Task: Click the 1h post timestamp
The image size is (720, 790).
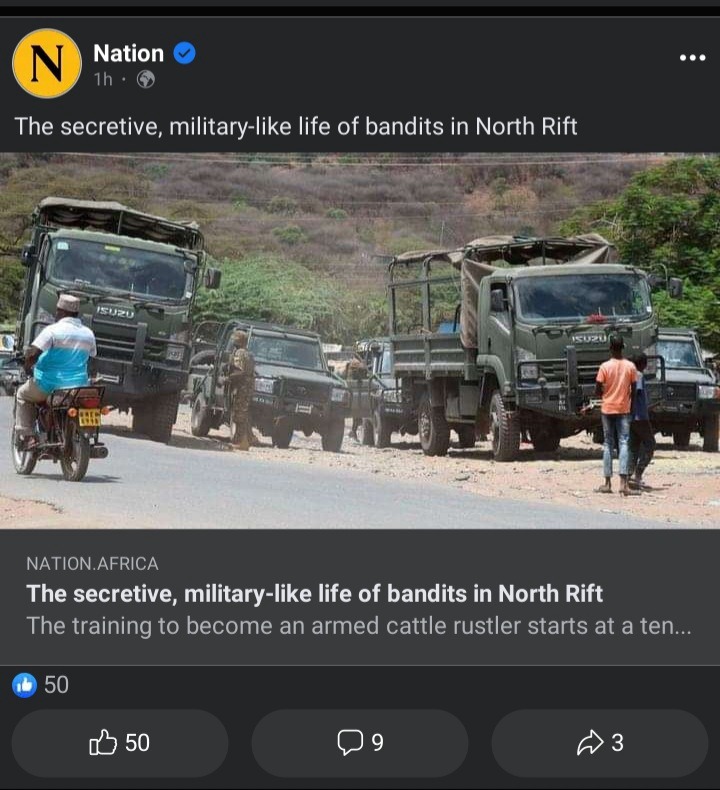Action: [103, 80]
